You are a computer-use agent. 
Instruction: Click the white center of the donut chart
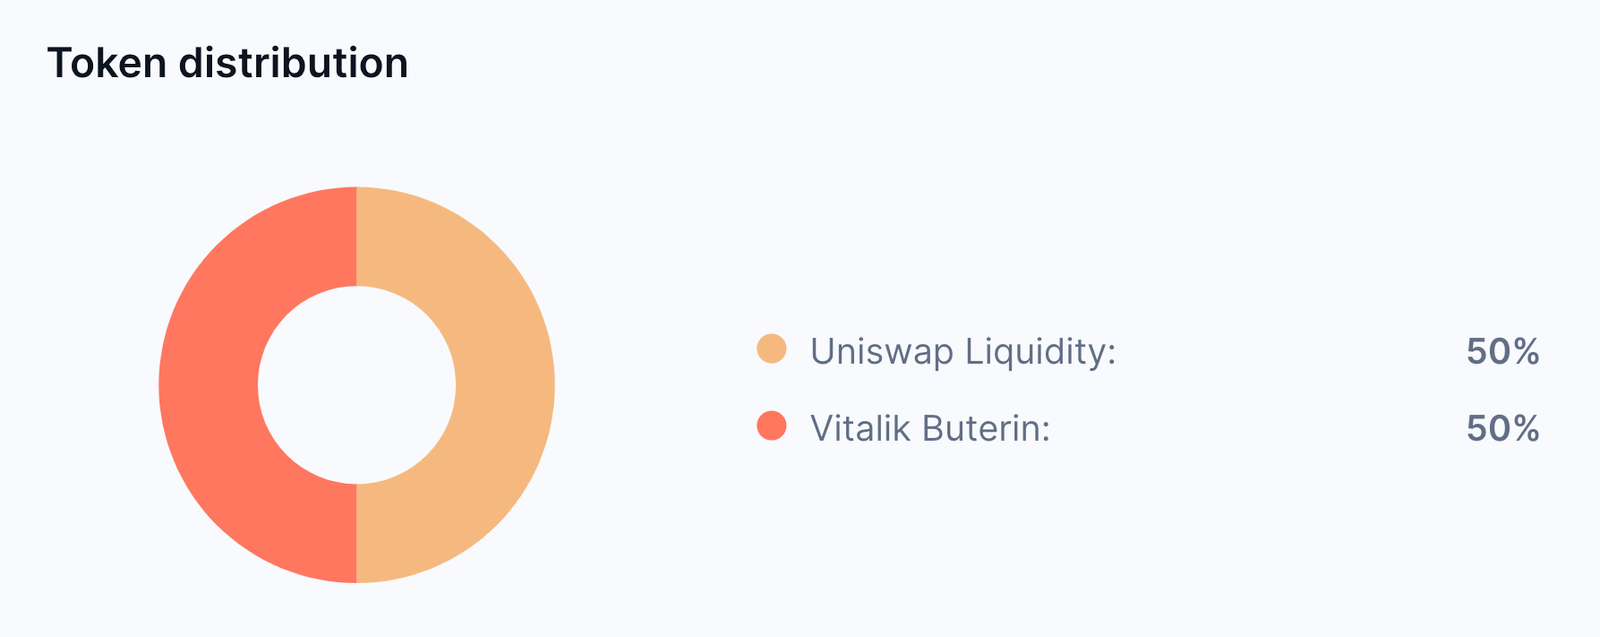[357, 385]
